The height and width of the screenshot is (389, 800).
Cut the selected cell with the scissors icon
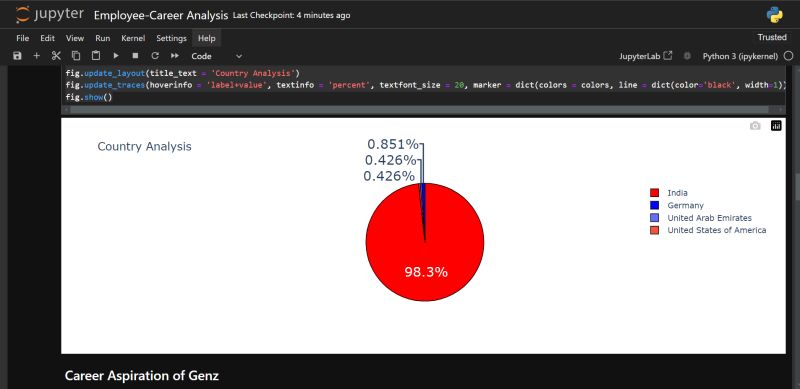(56, 56)
